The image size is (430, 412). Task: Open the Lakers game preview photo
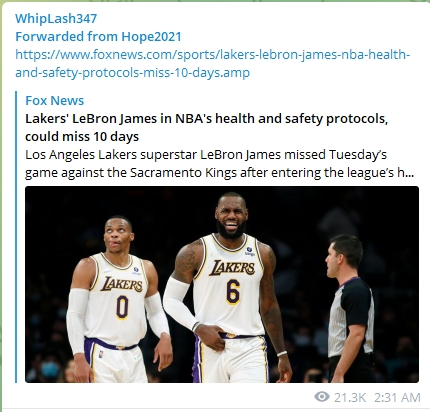[x=222, y=284]
